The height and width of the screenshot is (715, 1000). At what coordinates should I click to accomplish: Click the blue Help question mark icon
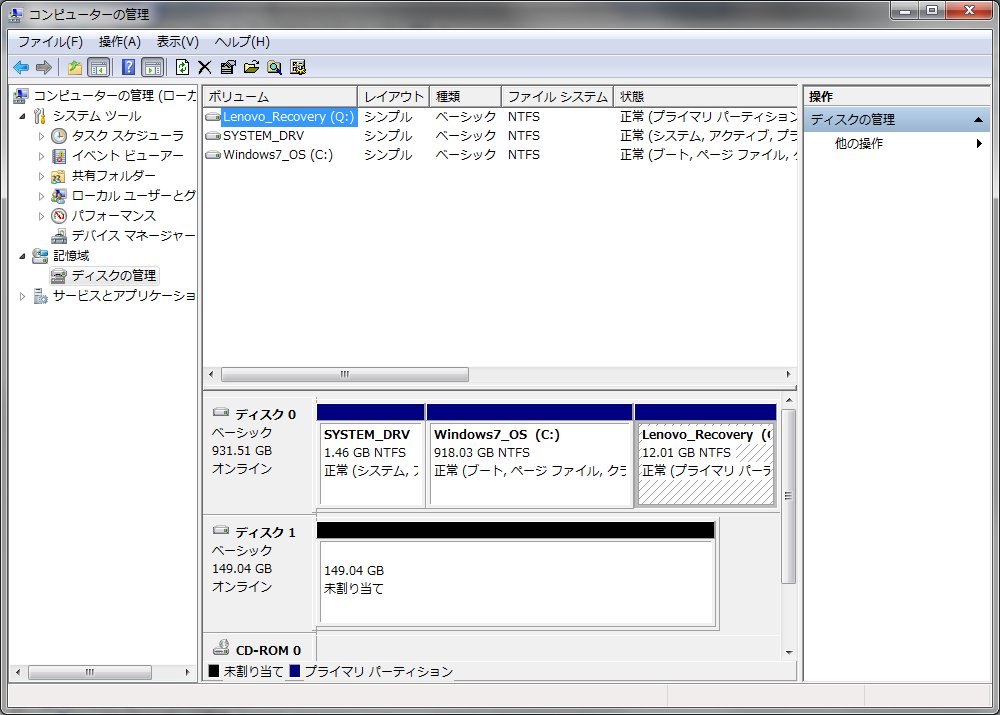pyautogui.click(x=128, y=67)
